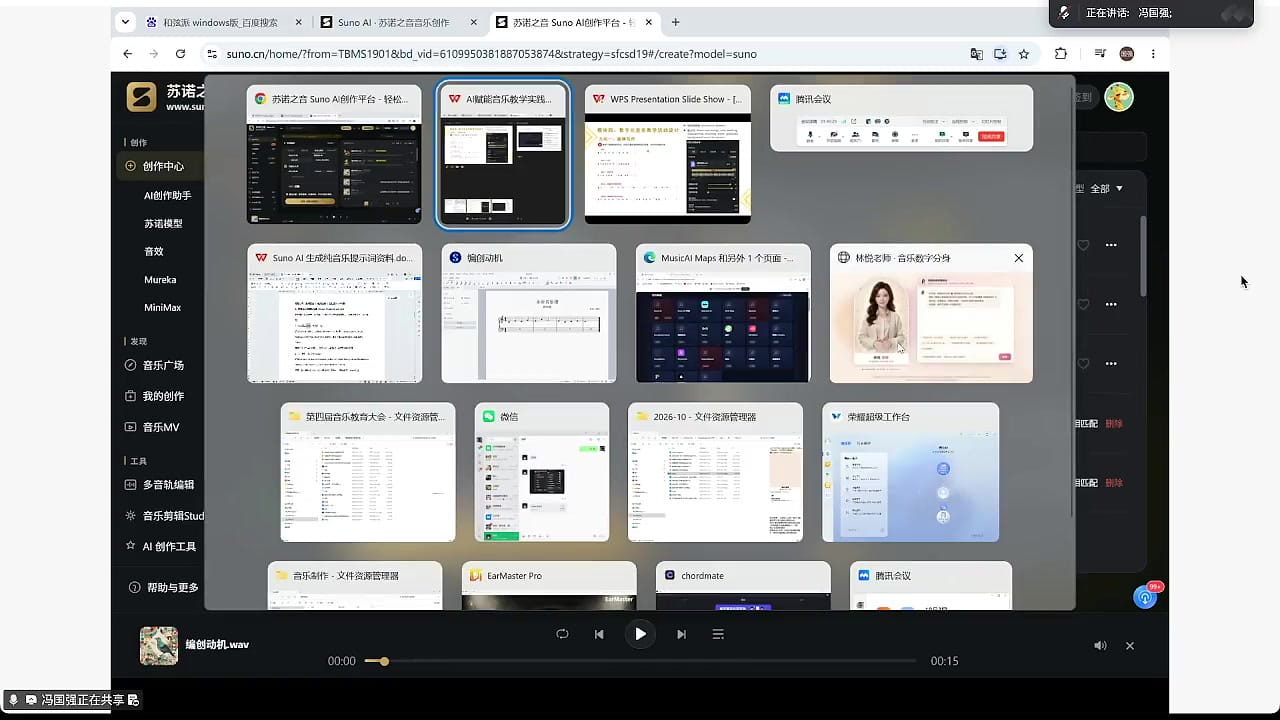Image resolution: width=1280 pixels, height=720 pixels.
Task: Open 音乐剪辑Studio tool in sidebar
Action: (163, 516)
